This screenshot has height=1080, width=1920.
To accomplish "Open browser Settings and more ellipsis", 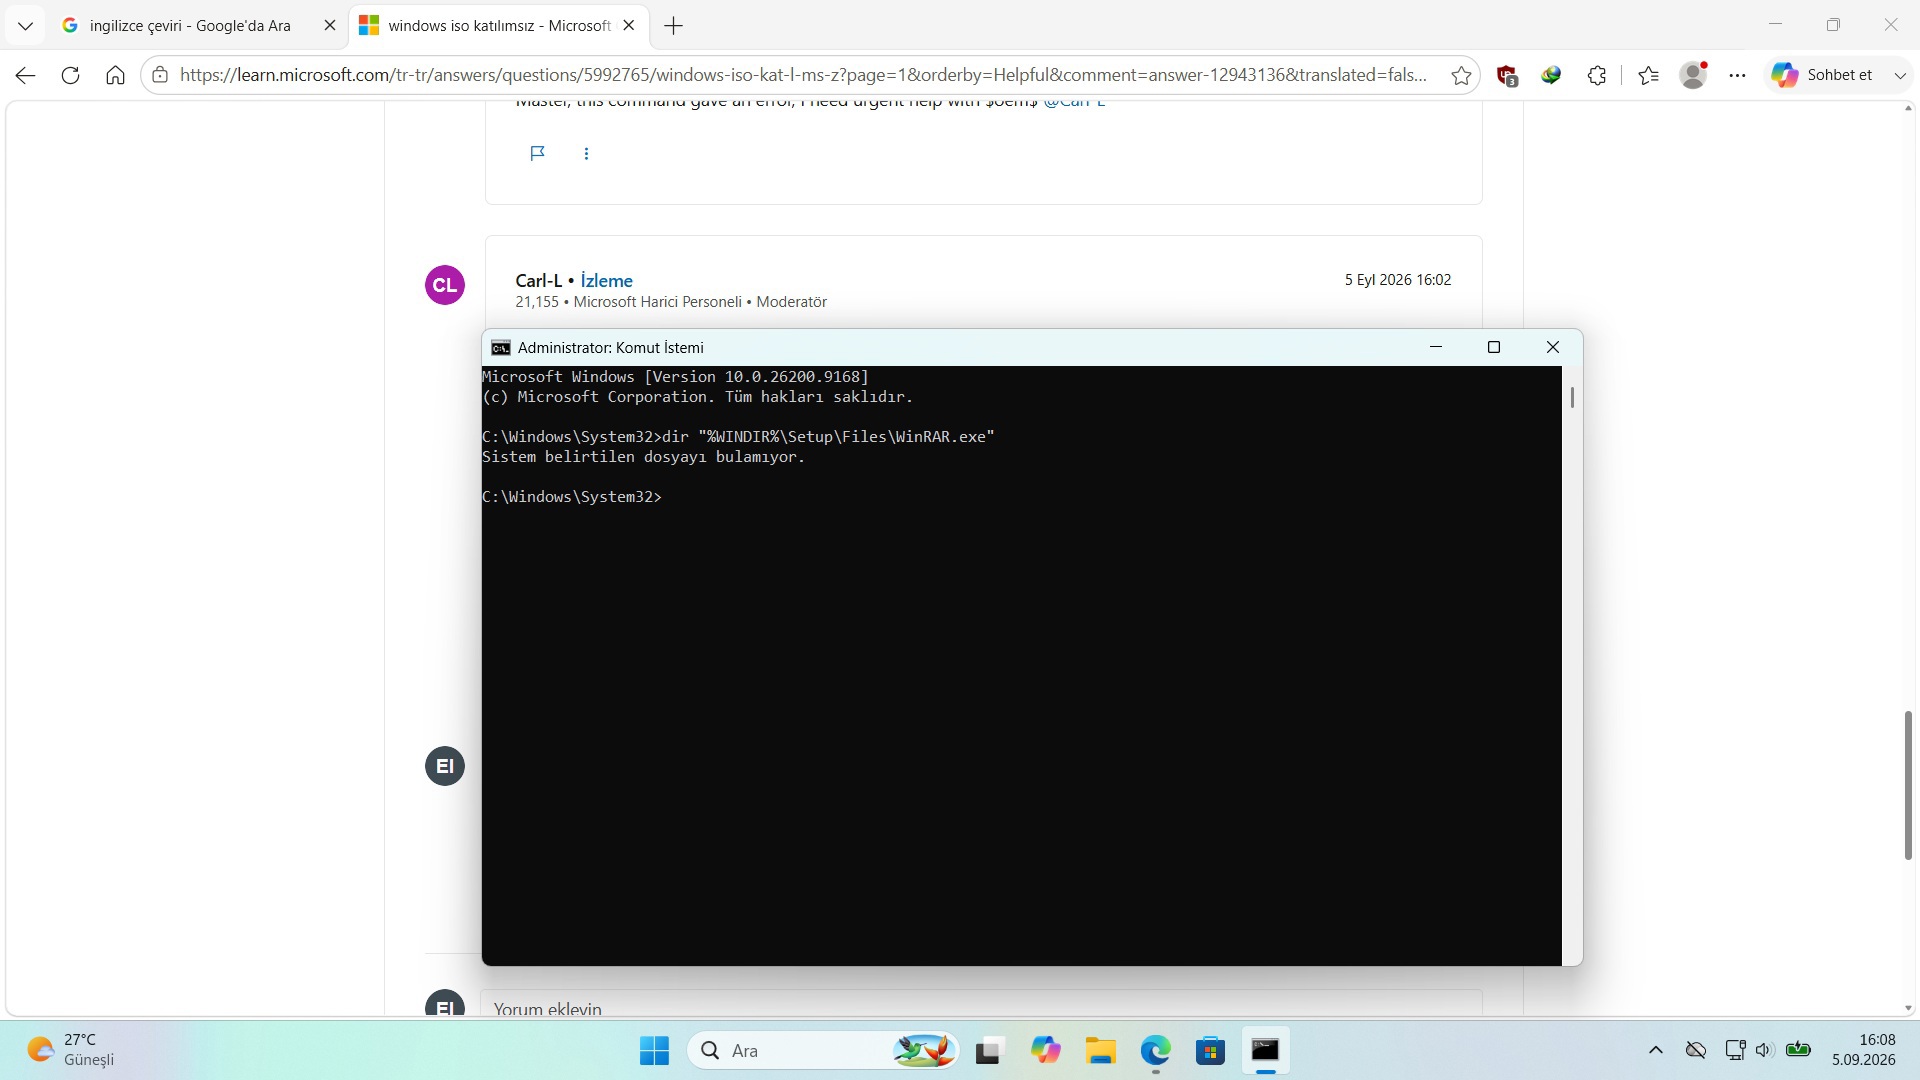I will (x=1738, y=75).
